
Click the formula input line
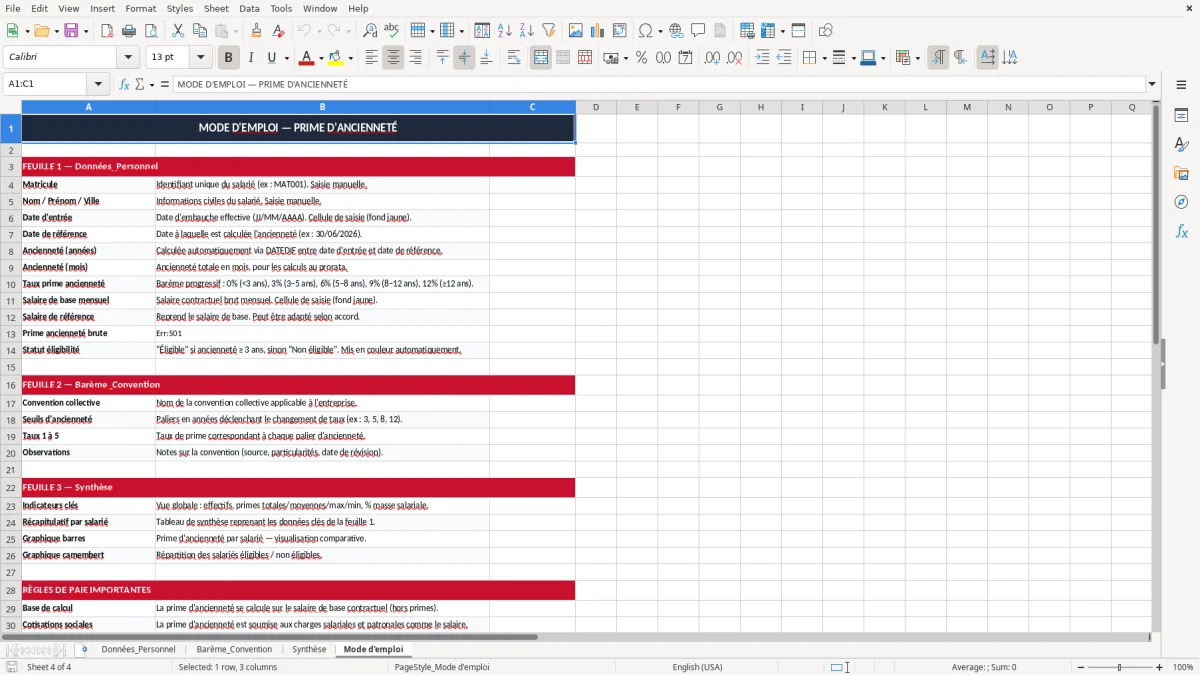pos(658,85)
